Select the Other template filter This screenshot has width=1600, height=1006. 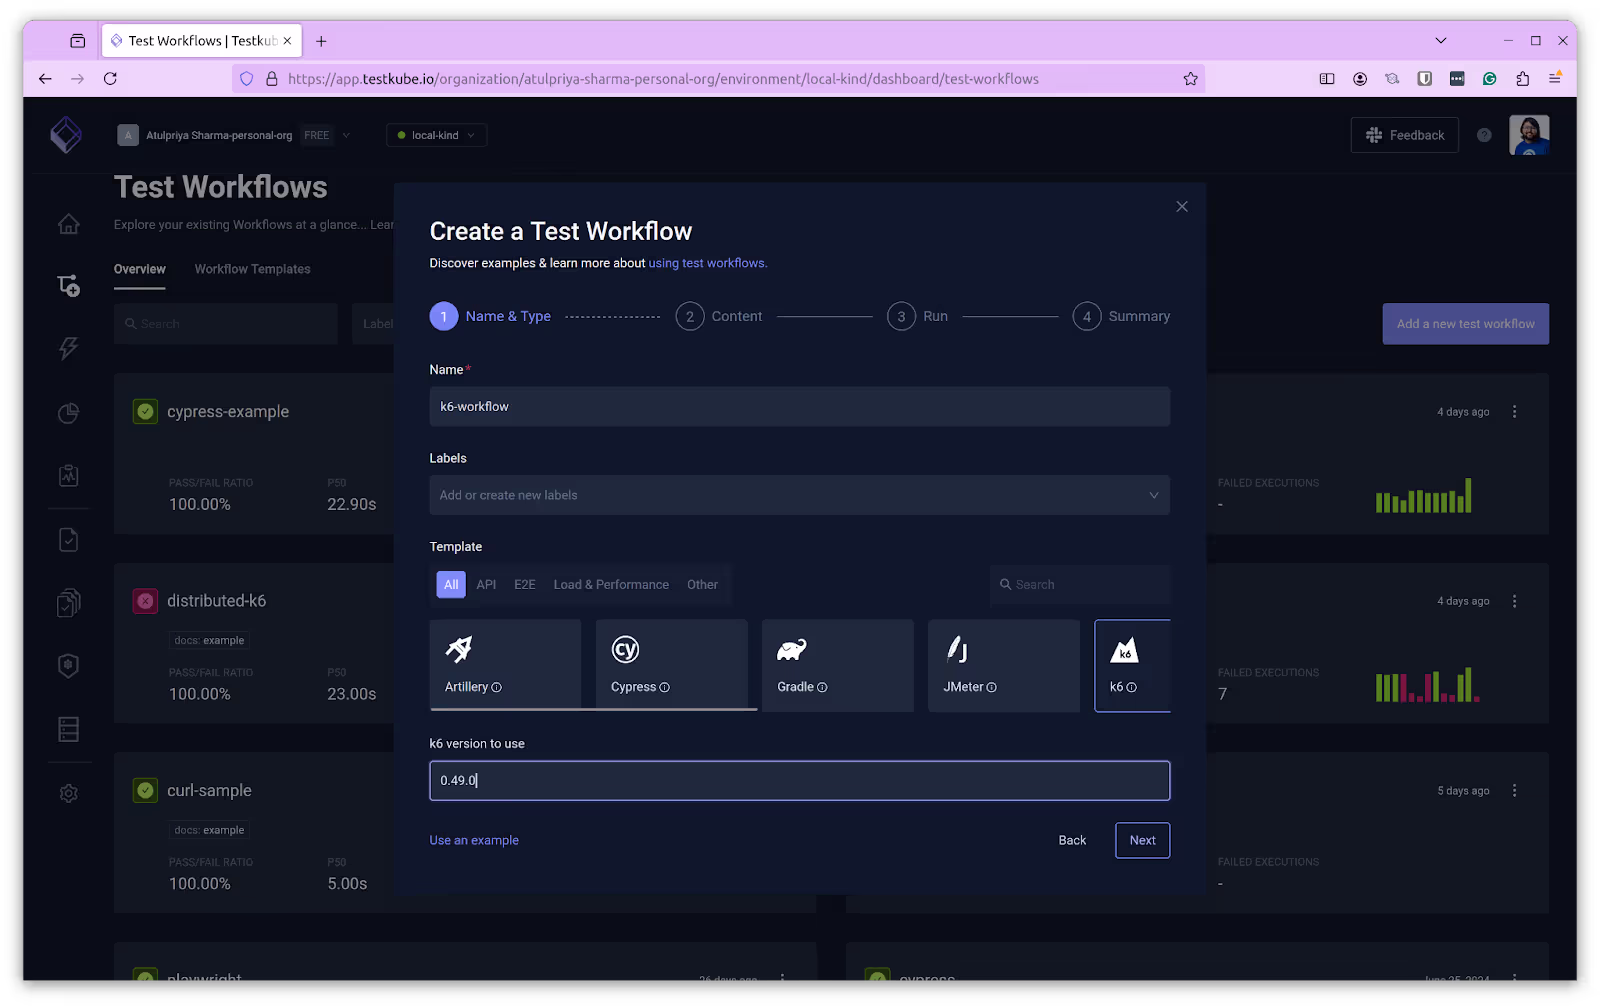tap(702, 585)
